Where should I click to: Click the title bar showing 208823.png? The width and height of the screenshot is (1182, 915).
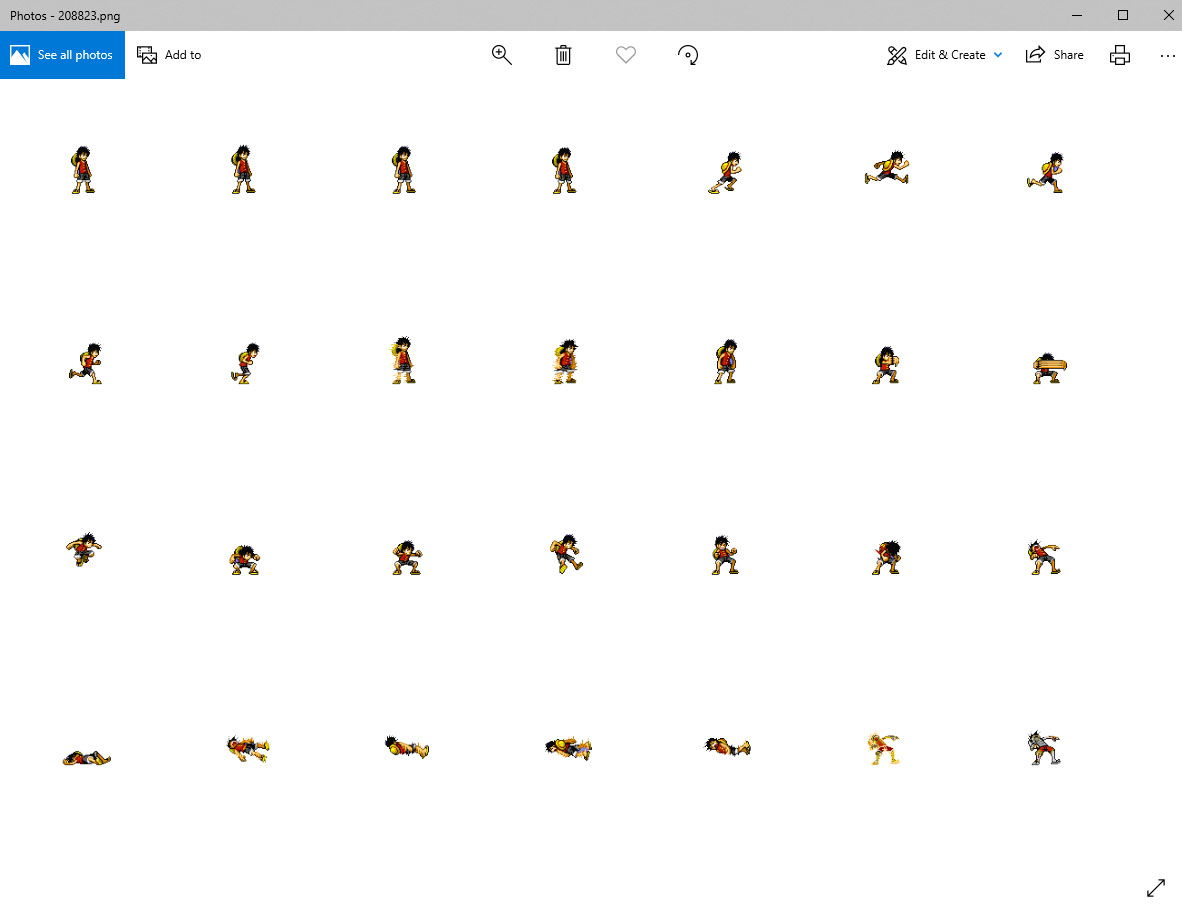point(64,15)
